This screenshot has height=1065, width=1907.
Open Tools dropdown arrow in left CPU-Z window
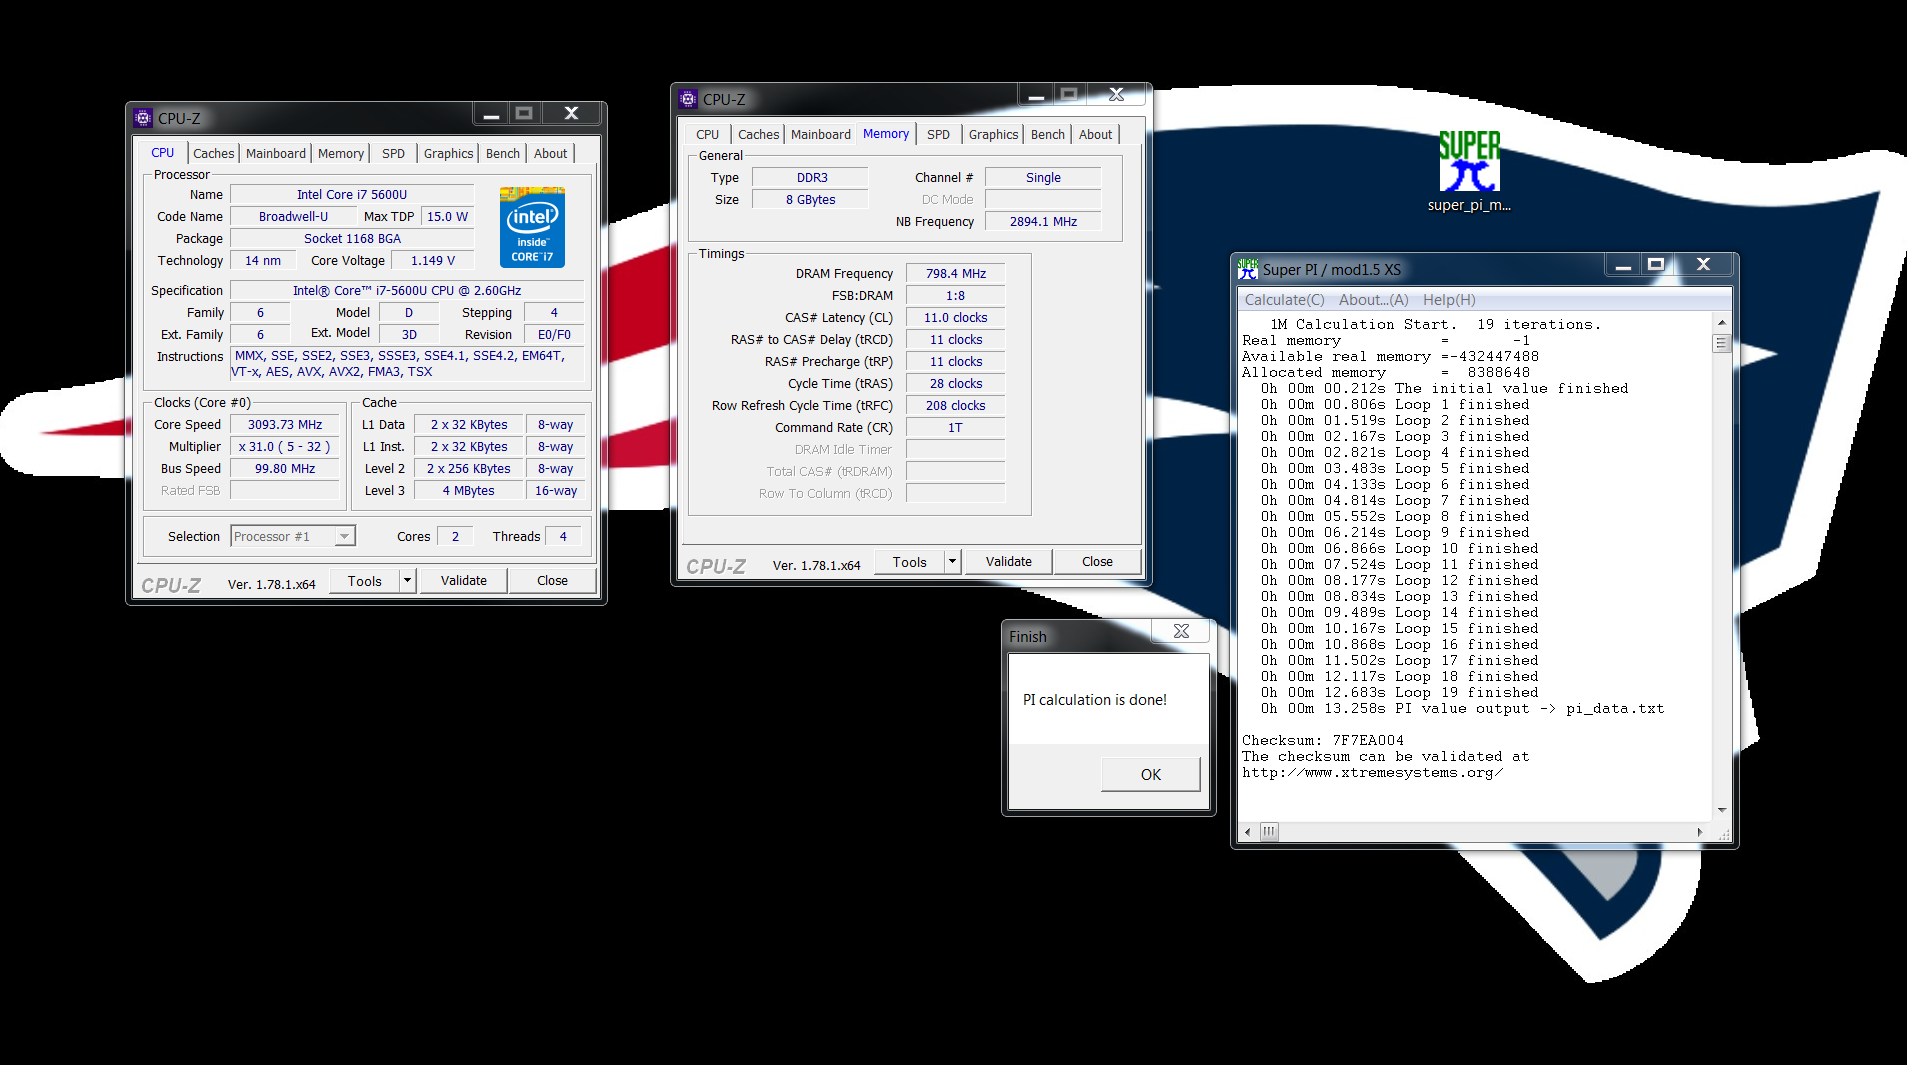click(x=407, y=581)
